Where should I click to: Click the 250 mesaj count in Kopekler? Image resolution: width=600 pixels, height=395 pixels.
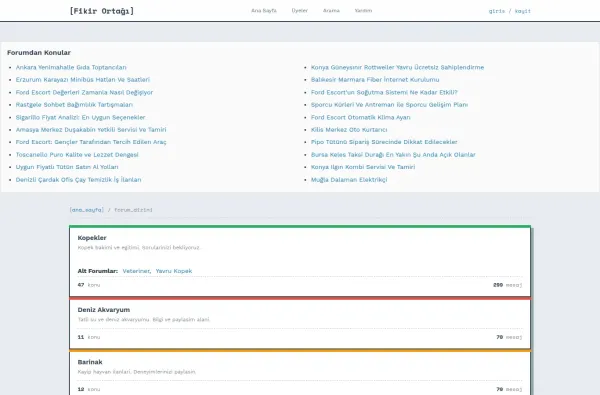coord(507,285)
